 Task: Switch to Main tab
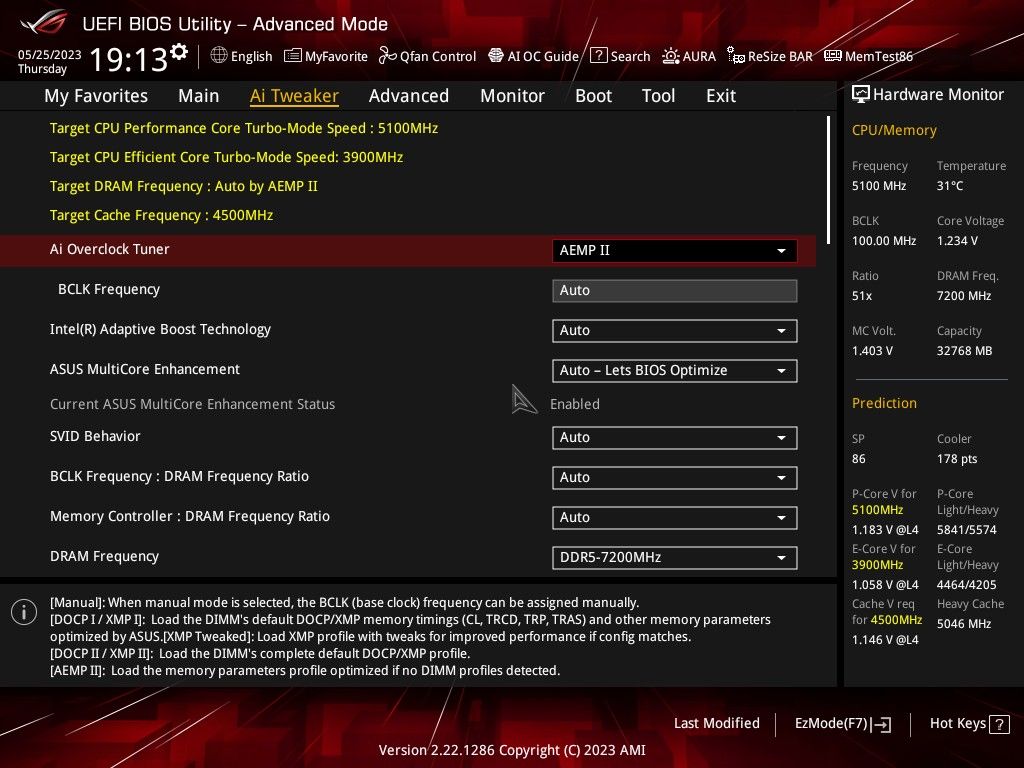point(199,96)
